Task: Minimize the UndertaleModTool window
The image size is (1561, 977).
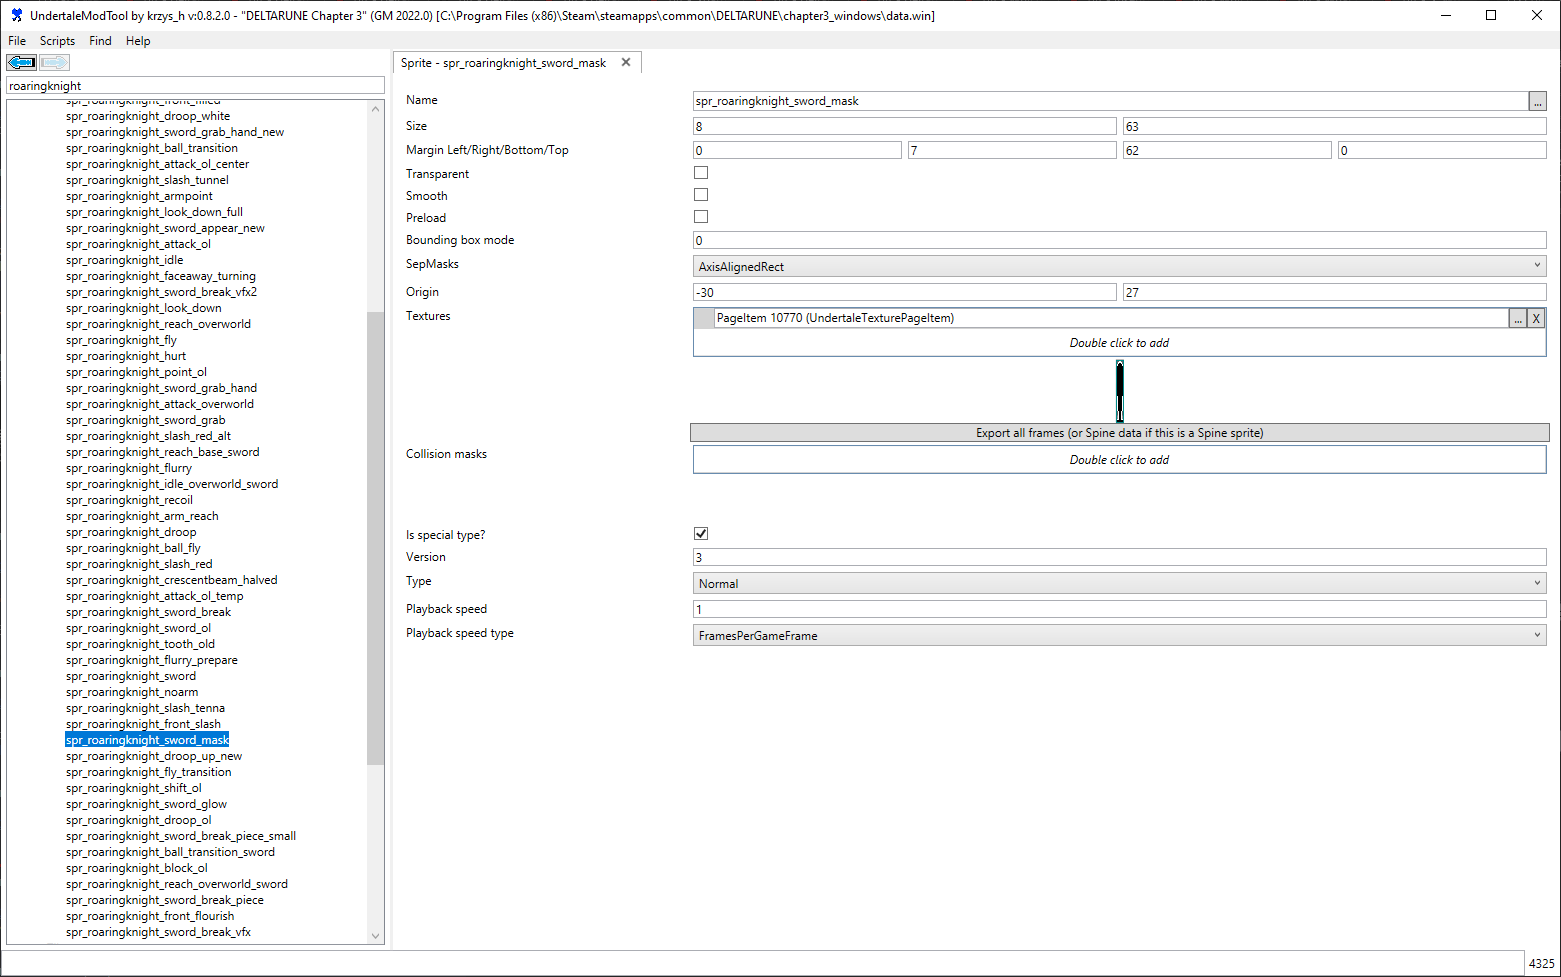Action: 1445,15
